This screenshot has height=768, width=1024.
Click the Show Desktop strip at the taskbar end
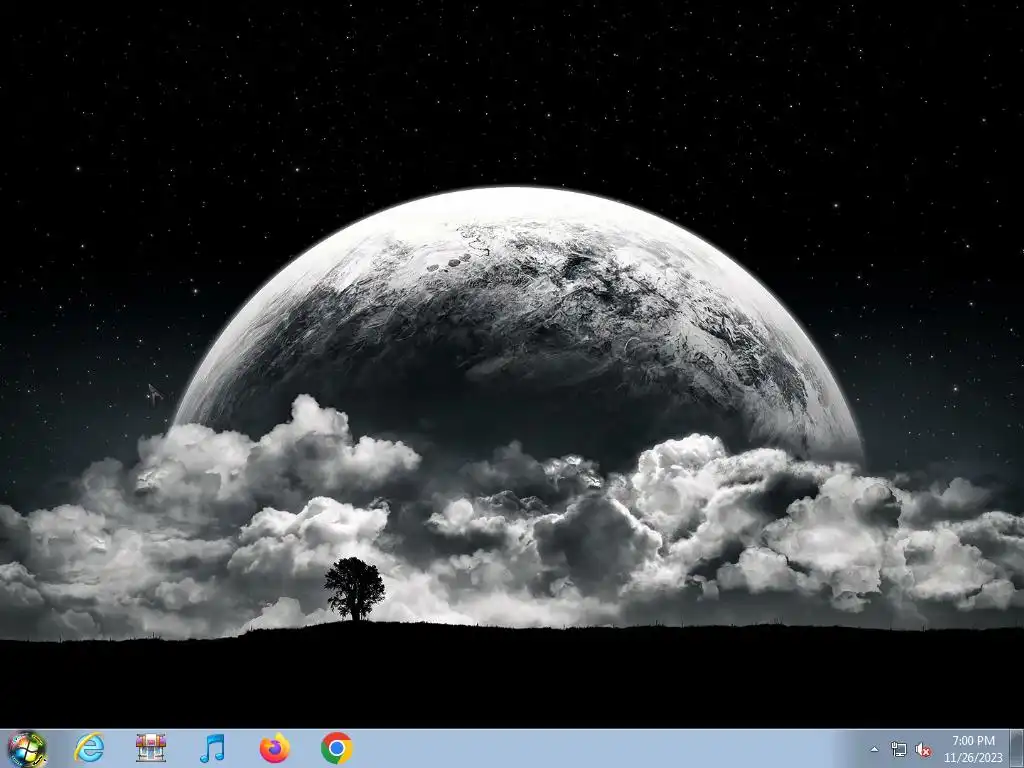[1017, 748]
